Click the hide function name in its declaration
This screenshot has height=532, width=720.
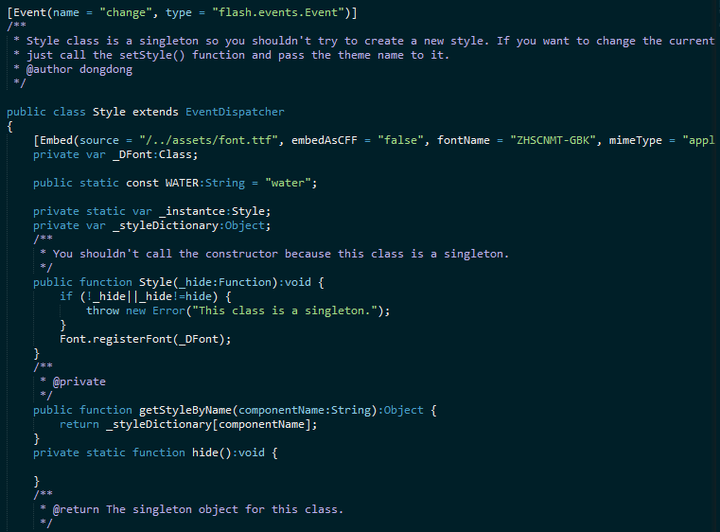coord(205,452)
